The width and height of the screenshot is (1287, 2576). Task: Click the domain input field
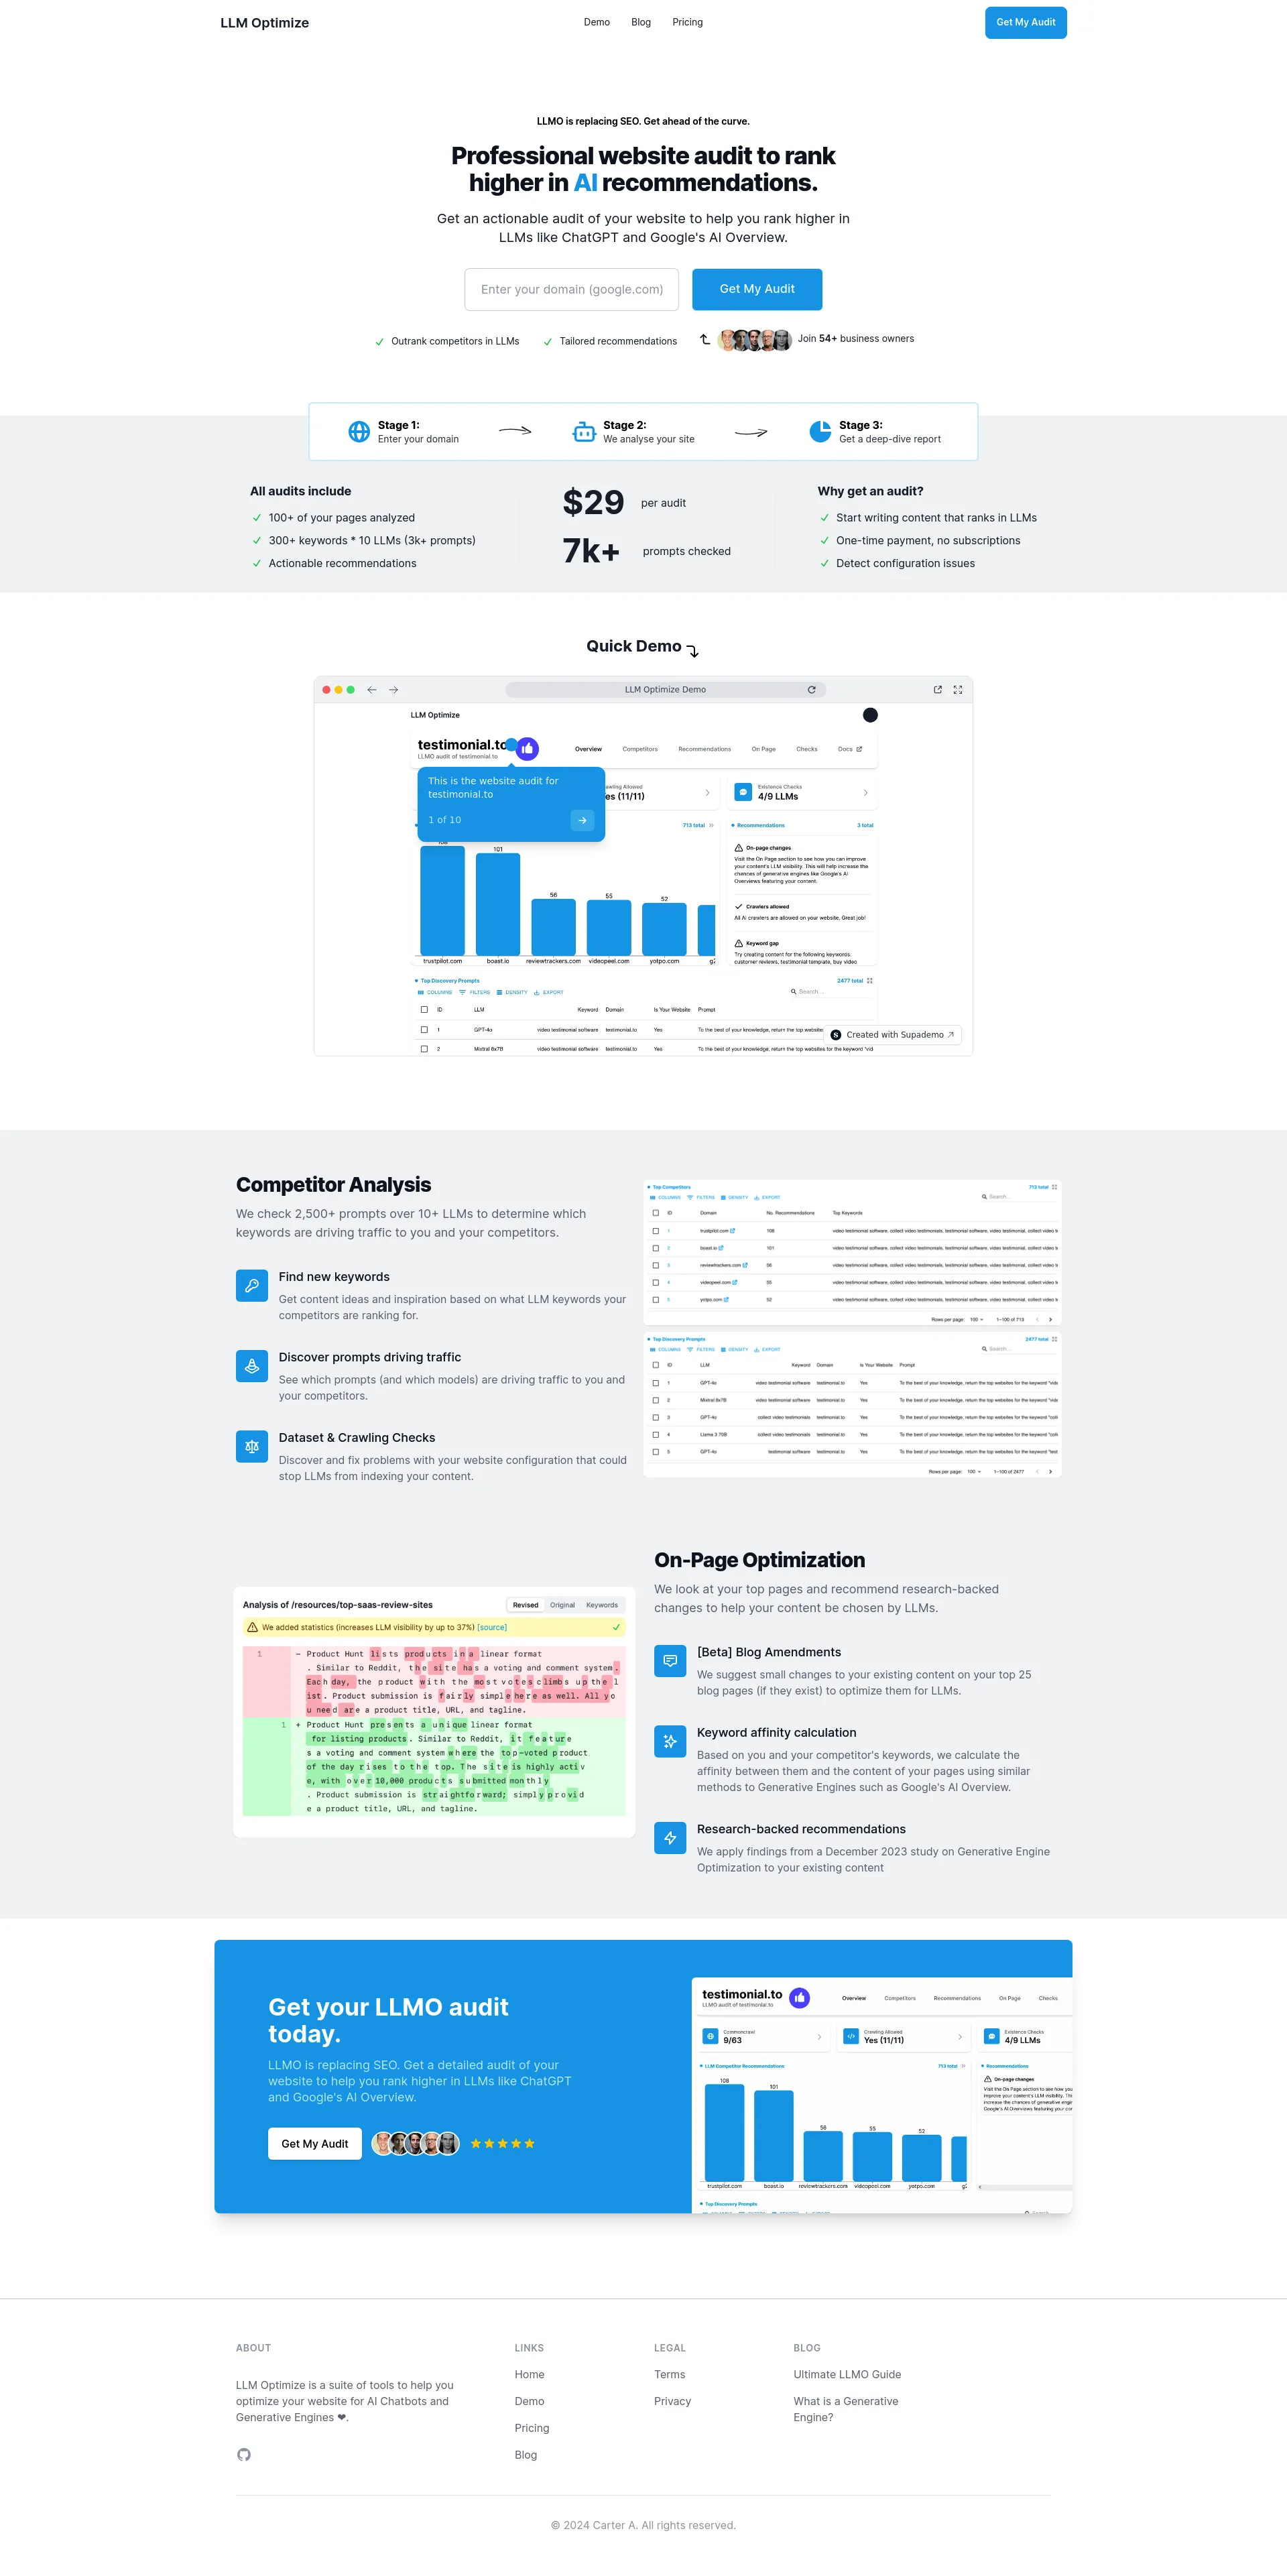(572, 289)
